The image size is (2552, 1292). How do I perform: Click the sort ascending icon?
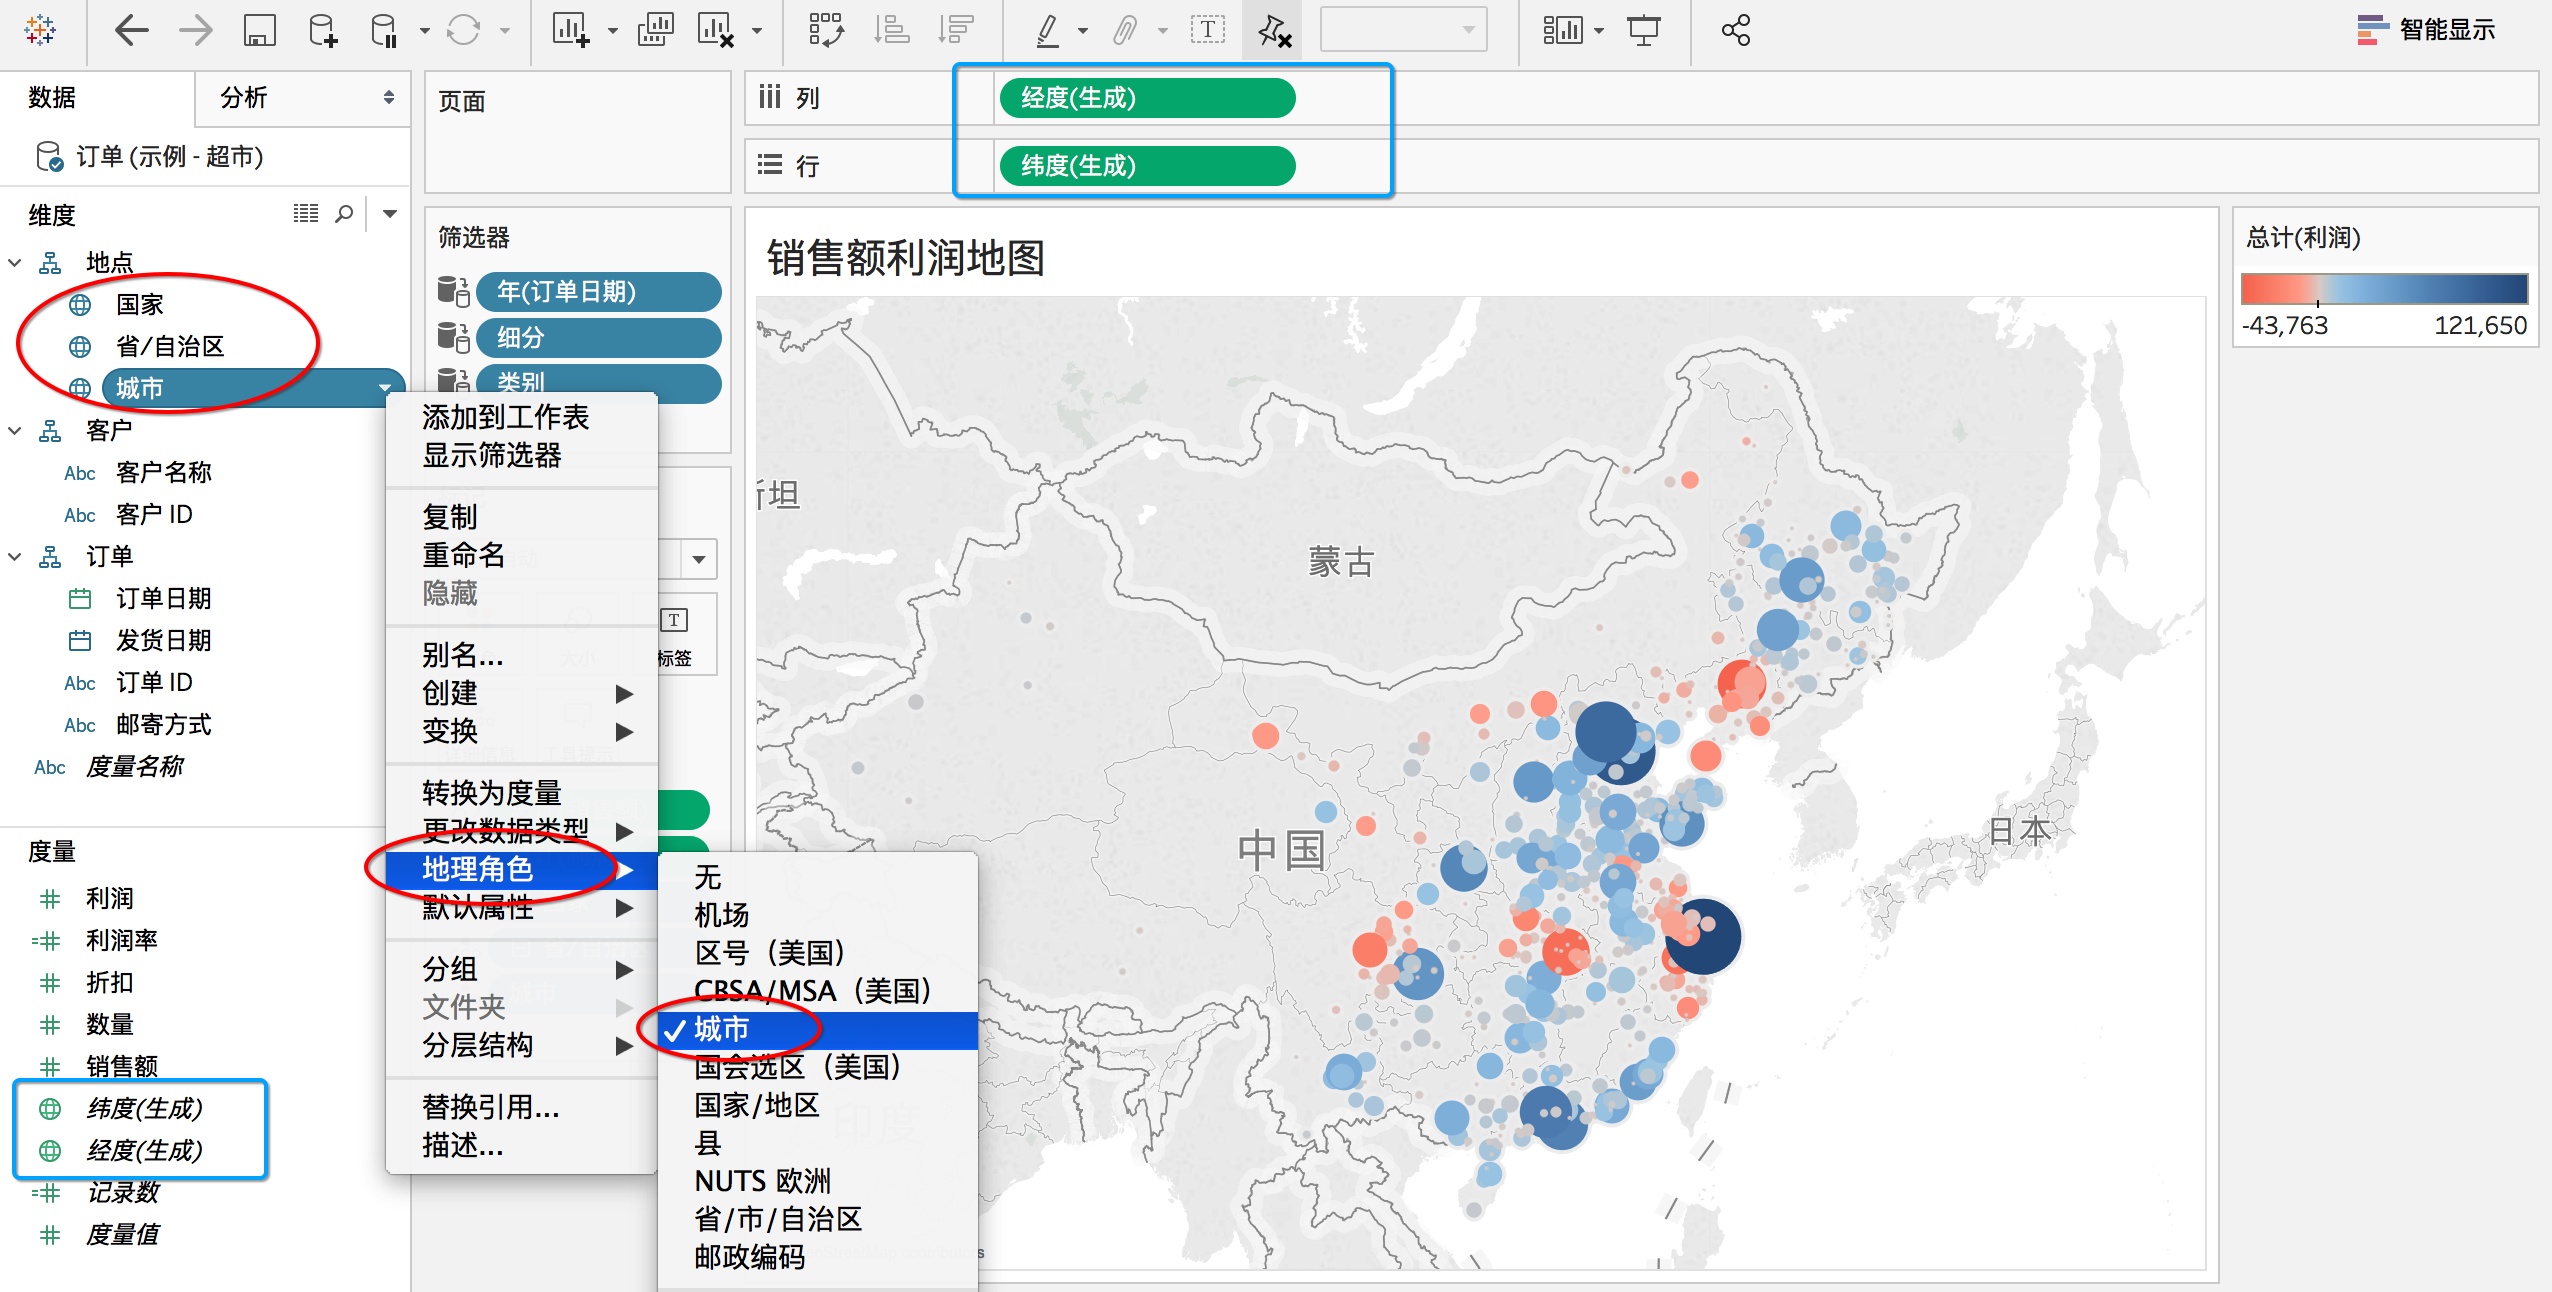click(x=891, y=30)
